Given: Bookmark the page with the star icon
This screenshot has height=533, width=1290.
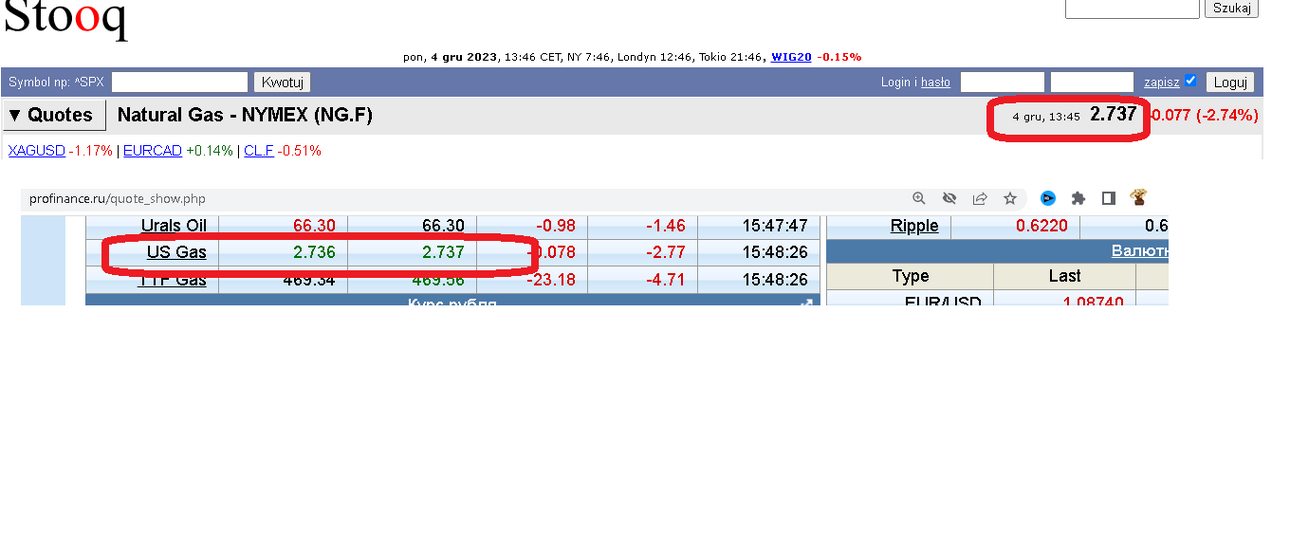Looking at the screenshot, I should (1010, 198).
